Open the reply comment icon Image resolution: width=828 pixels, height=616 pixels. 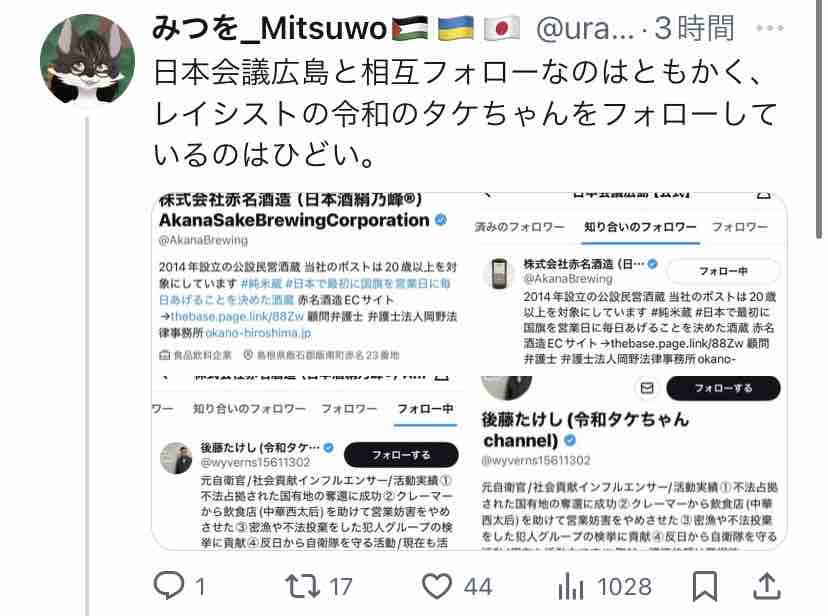168,586
